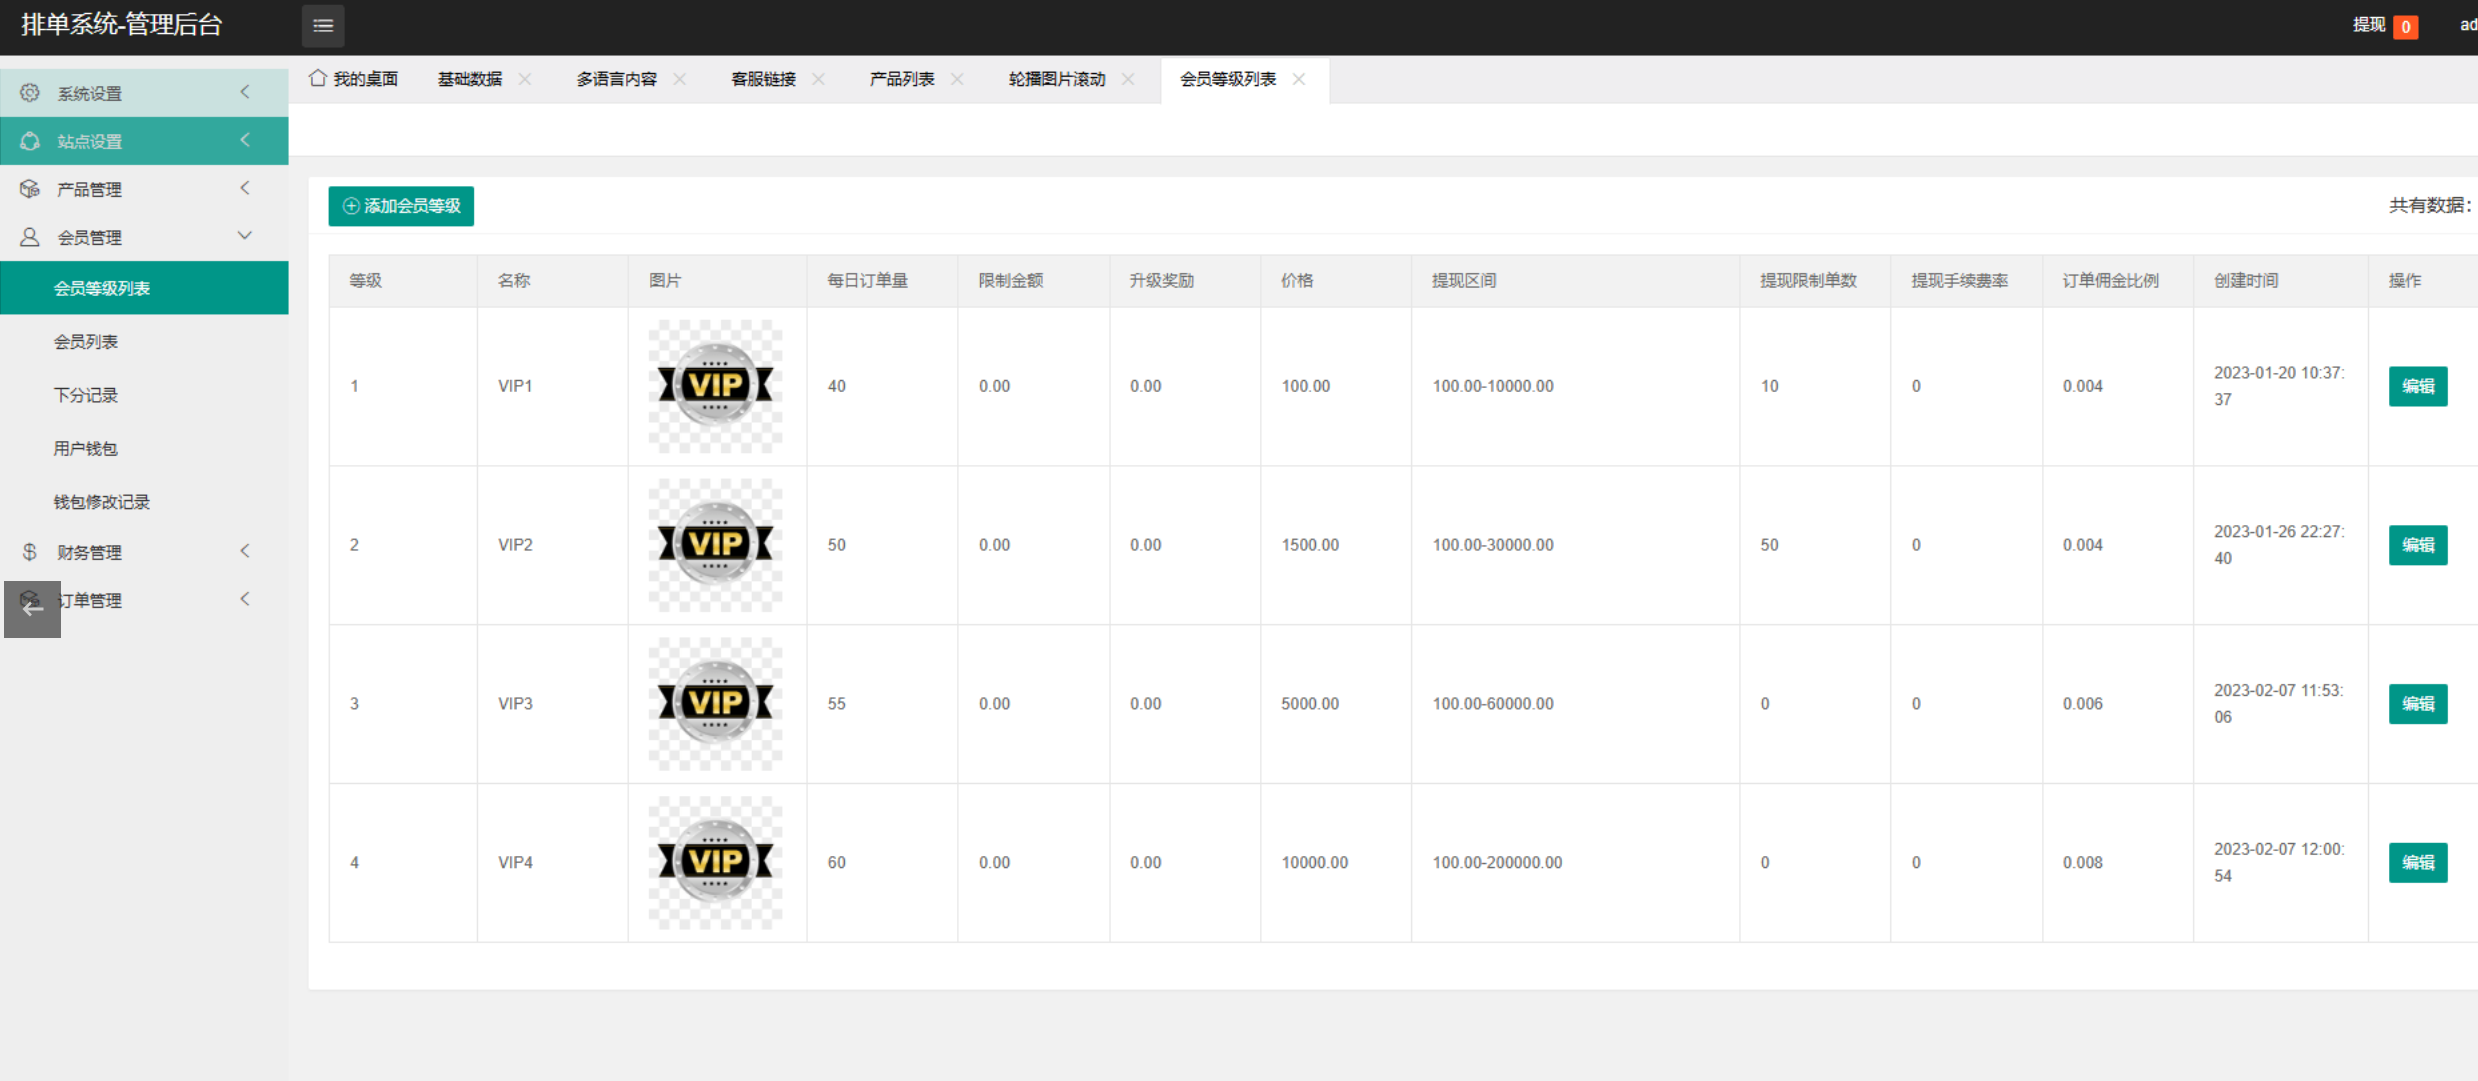Click 编辑 button for VIP3 row

[2417, 704]
